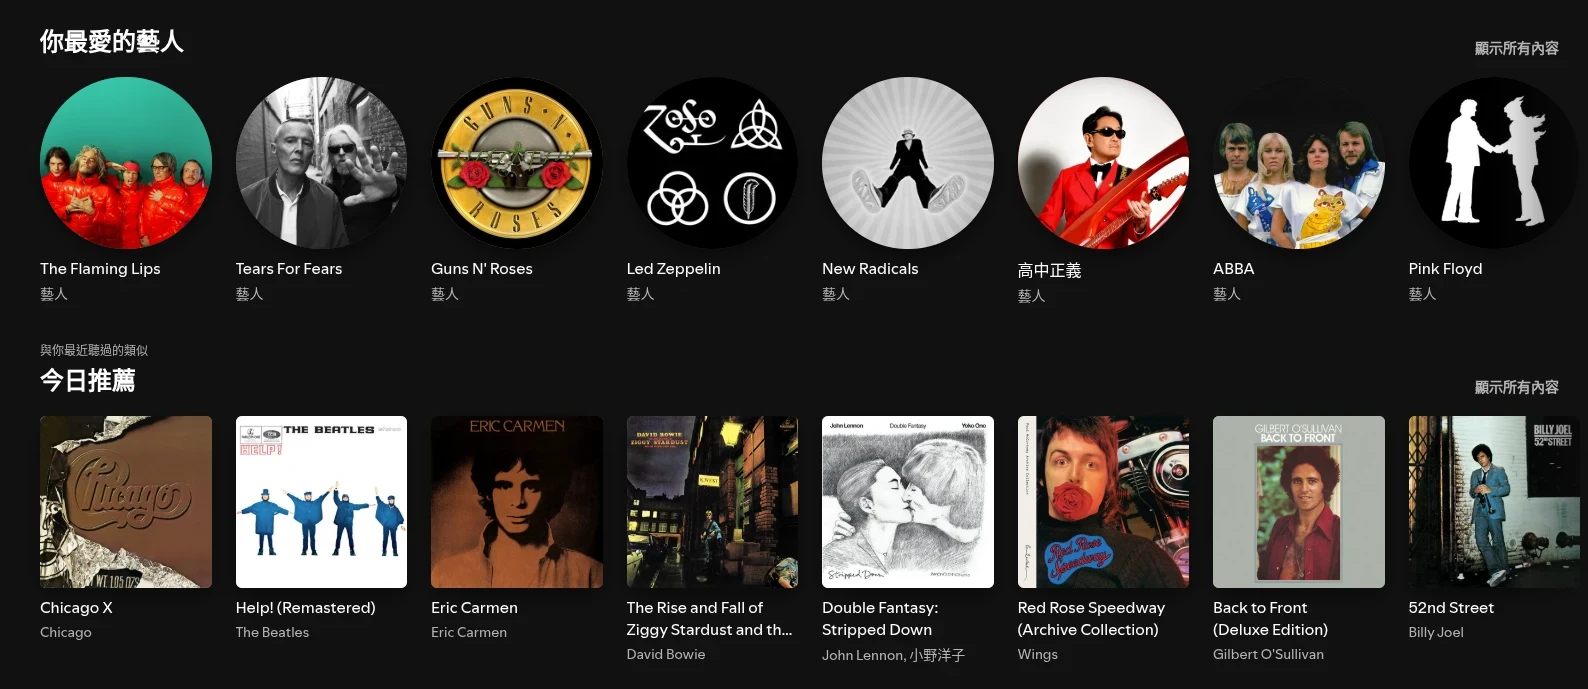The width and height of the screenshot is (1588, 689).
Task: Open Double Fantasy: Stripped Down cover
Action: pos(908,502)
